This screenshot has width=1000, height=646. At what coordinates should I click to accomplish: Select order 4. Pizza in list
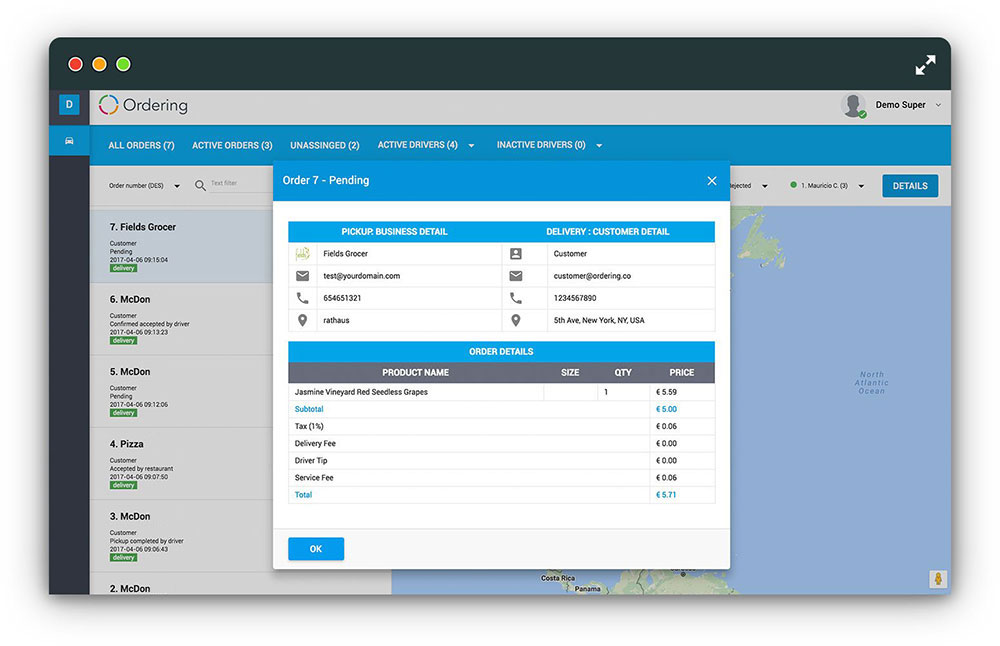pos(182,464)
